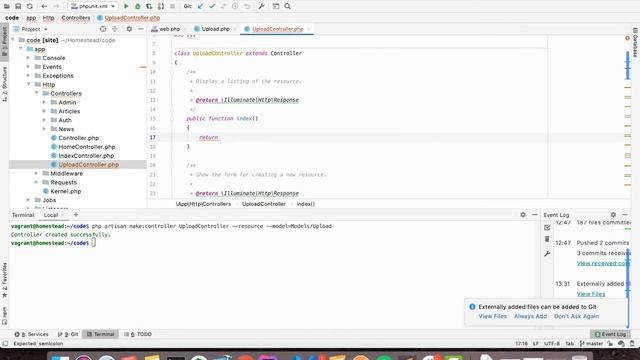This screenshot has width=640, height=360.
Task: Open the Services tool window
Action: pos(31,334)
